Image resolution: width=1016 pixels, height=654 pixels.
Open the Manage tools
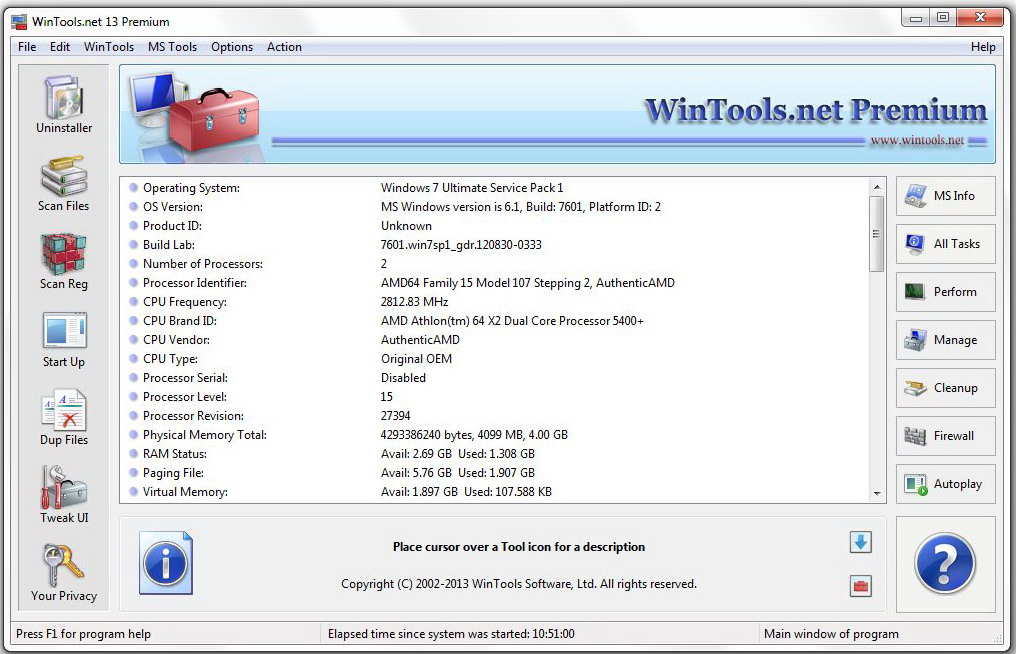[x=945, y=340]
